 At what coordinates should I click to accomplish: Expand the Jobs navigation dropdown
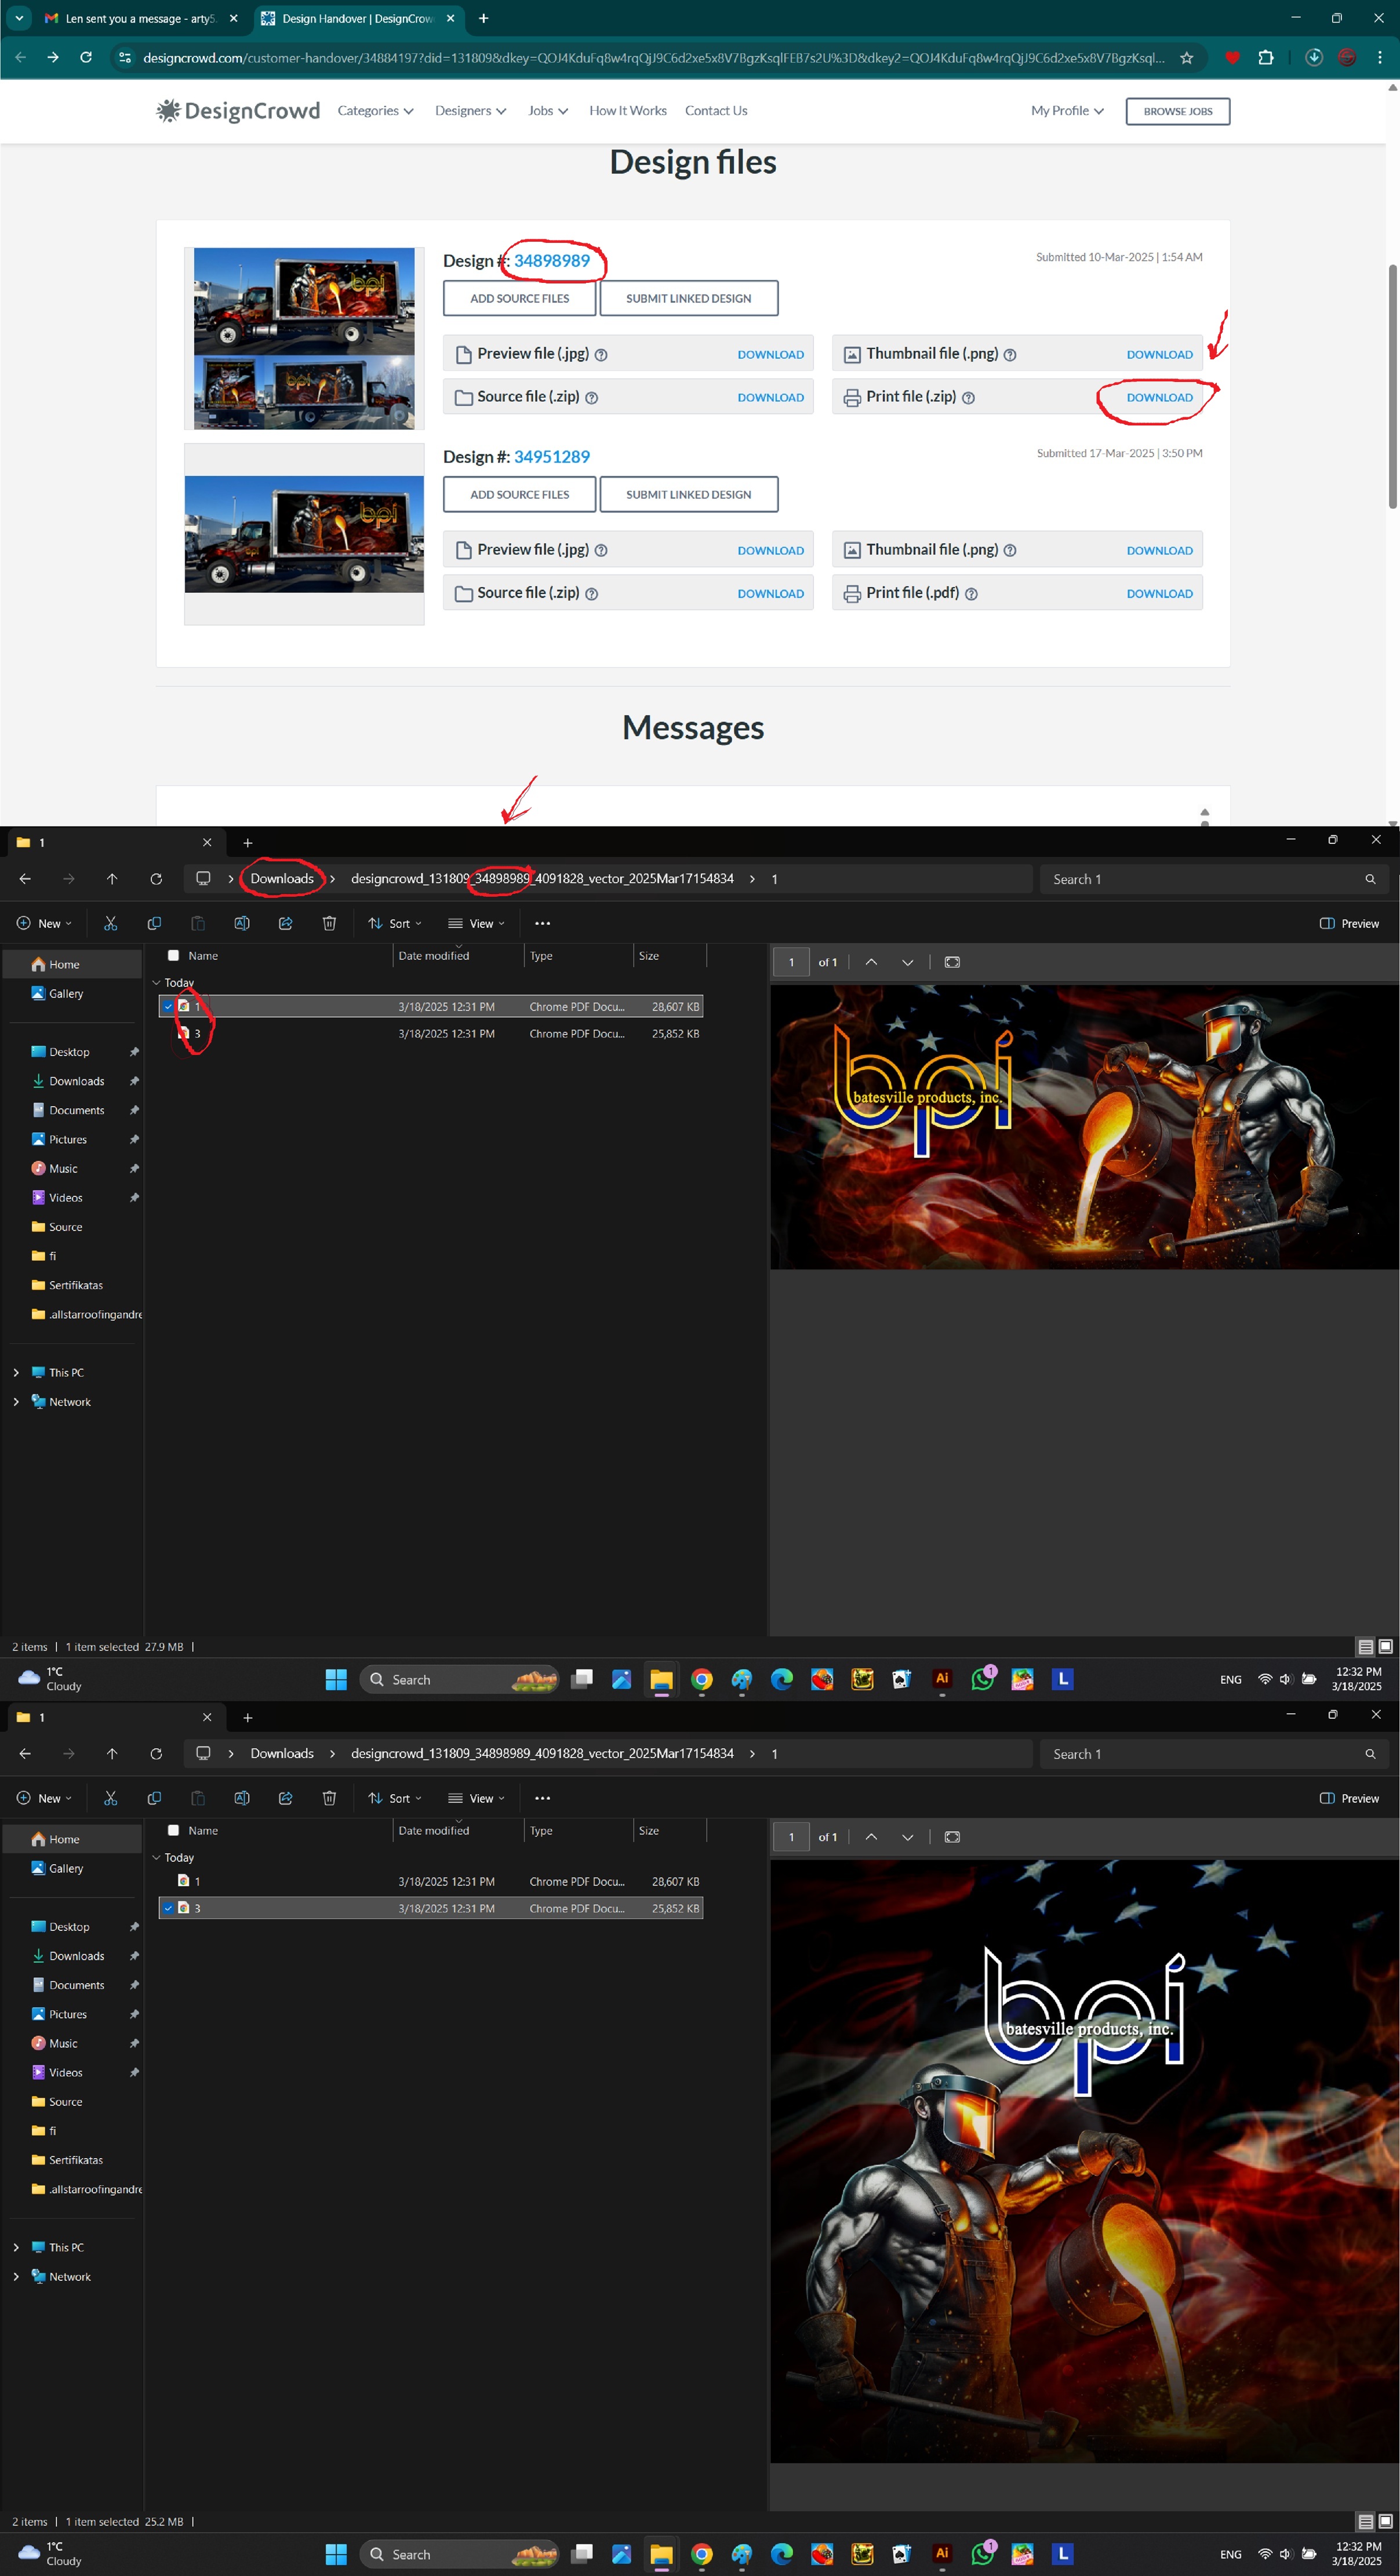[547, 111]
